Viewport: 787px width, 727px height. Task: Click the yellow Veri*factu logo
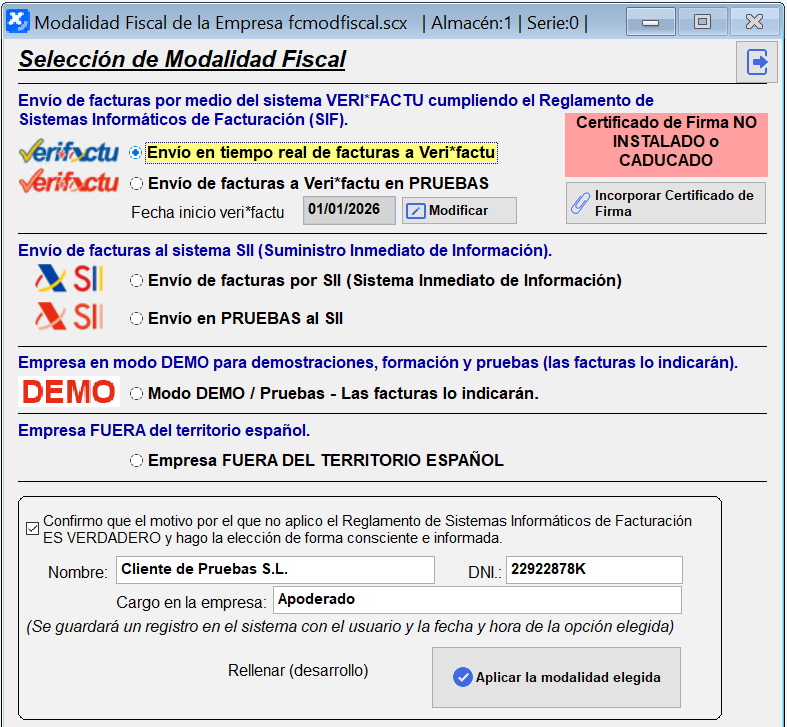tap(69, 152)
